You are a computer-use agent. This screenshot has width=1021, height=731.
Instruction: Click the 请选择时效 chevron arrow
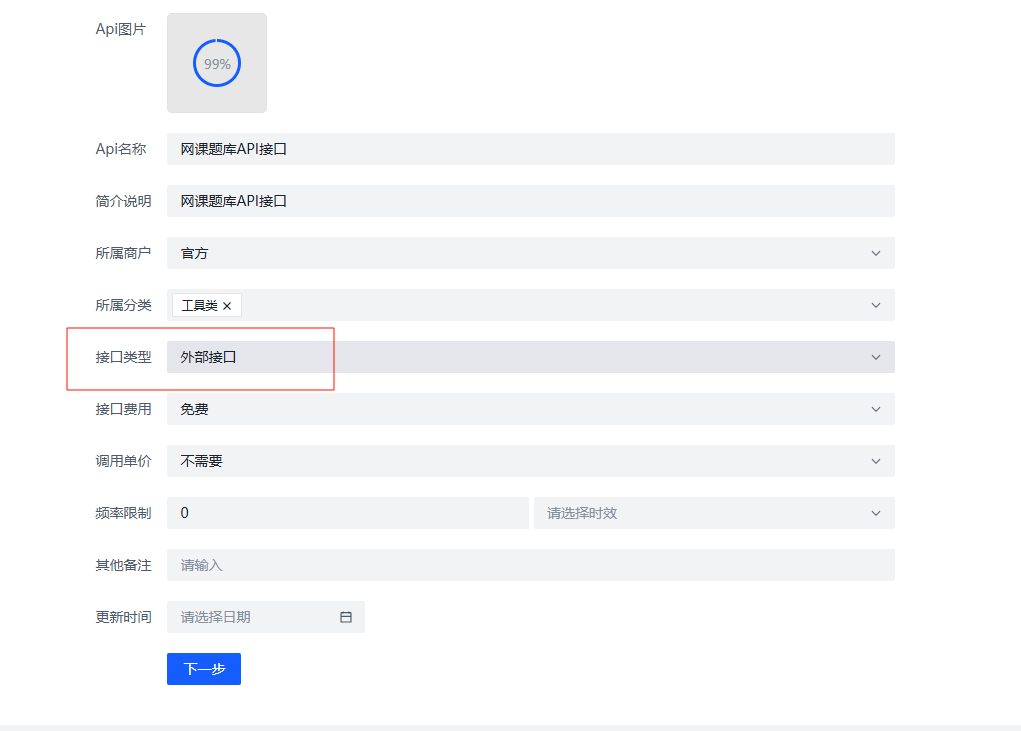(x=876, y=514)
